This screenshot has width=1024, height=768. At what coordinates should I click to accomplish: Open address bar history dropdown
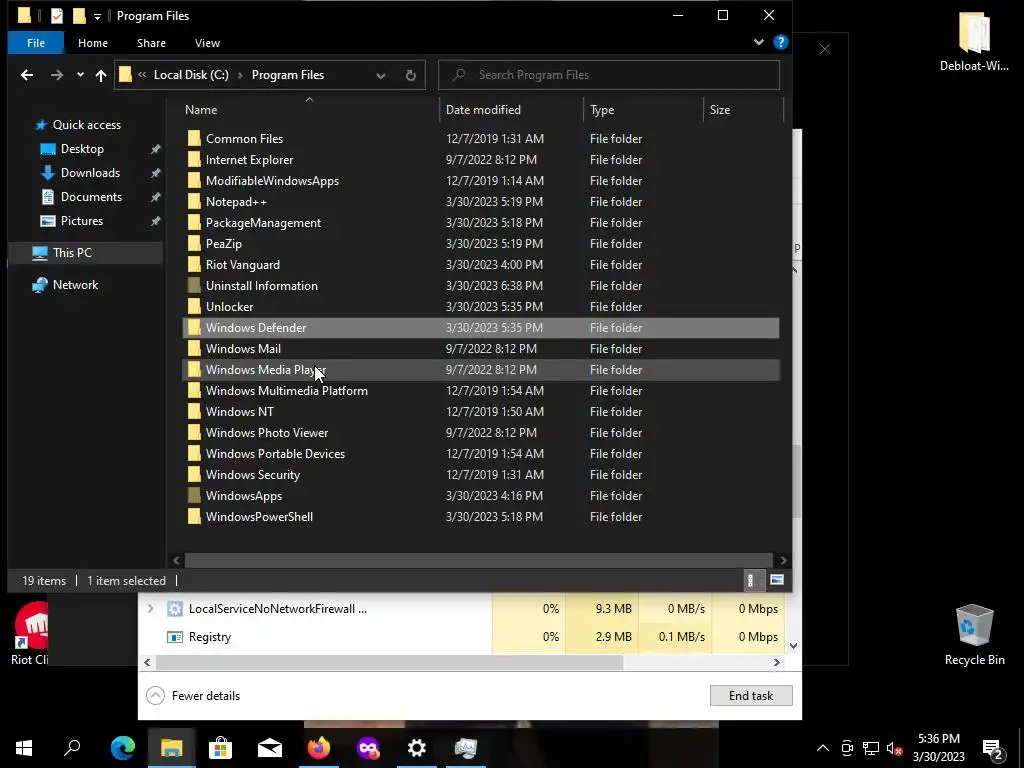381,75
